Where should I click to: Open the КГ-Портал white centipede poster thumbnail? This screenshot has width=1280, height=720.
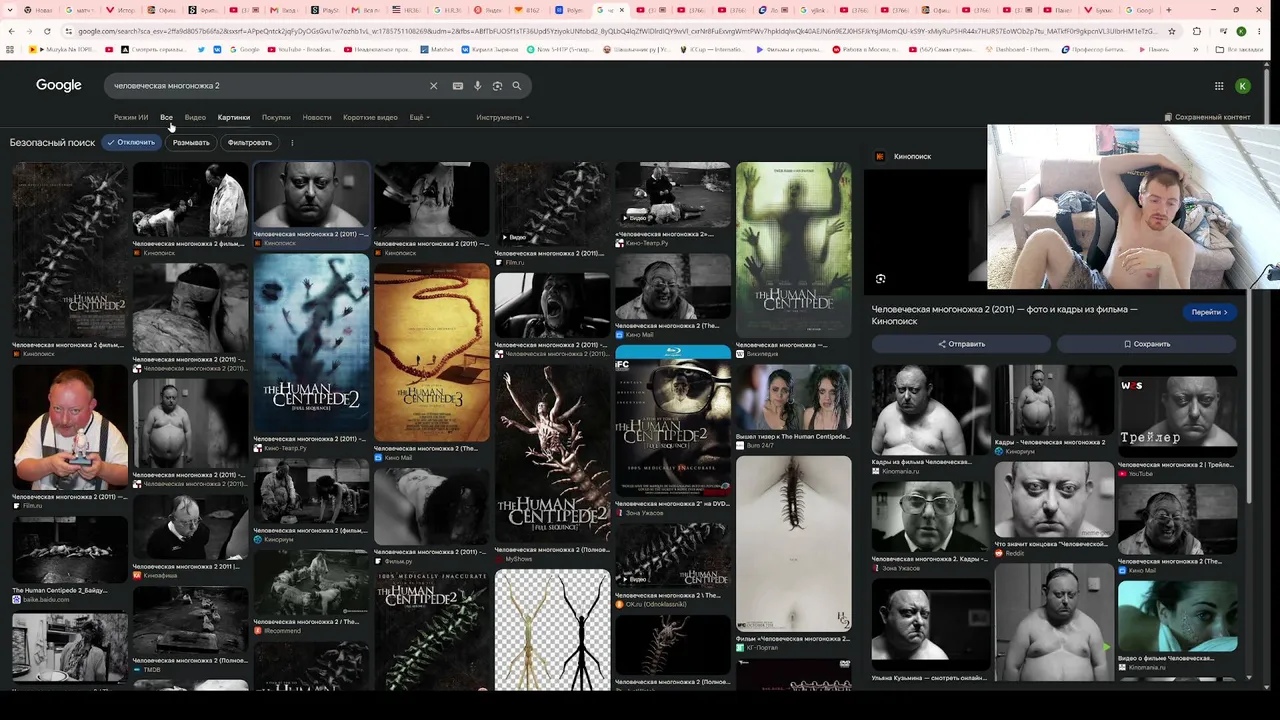[794, 543]
